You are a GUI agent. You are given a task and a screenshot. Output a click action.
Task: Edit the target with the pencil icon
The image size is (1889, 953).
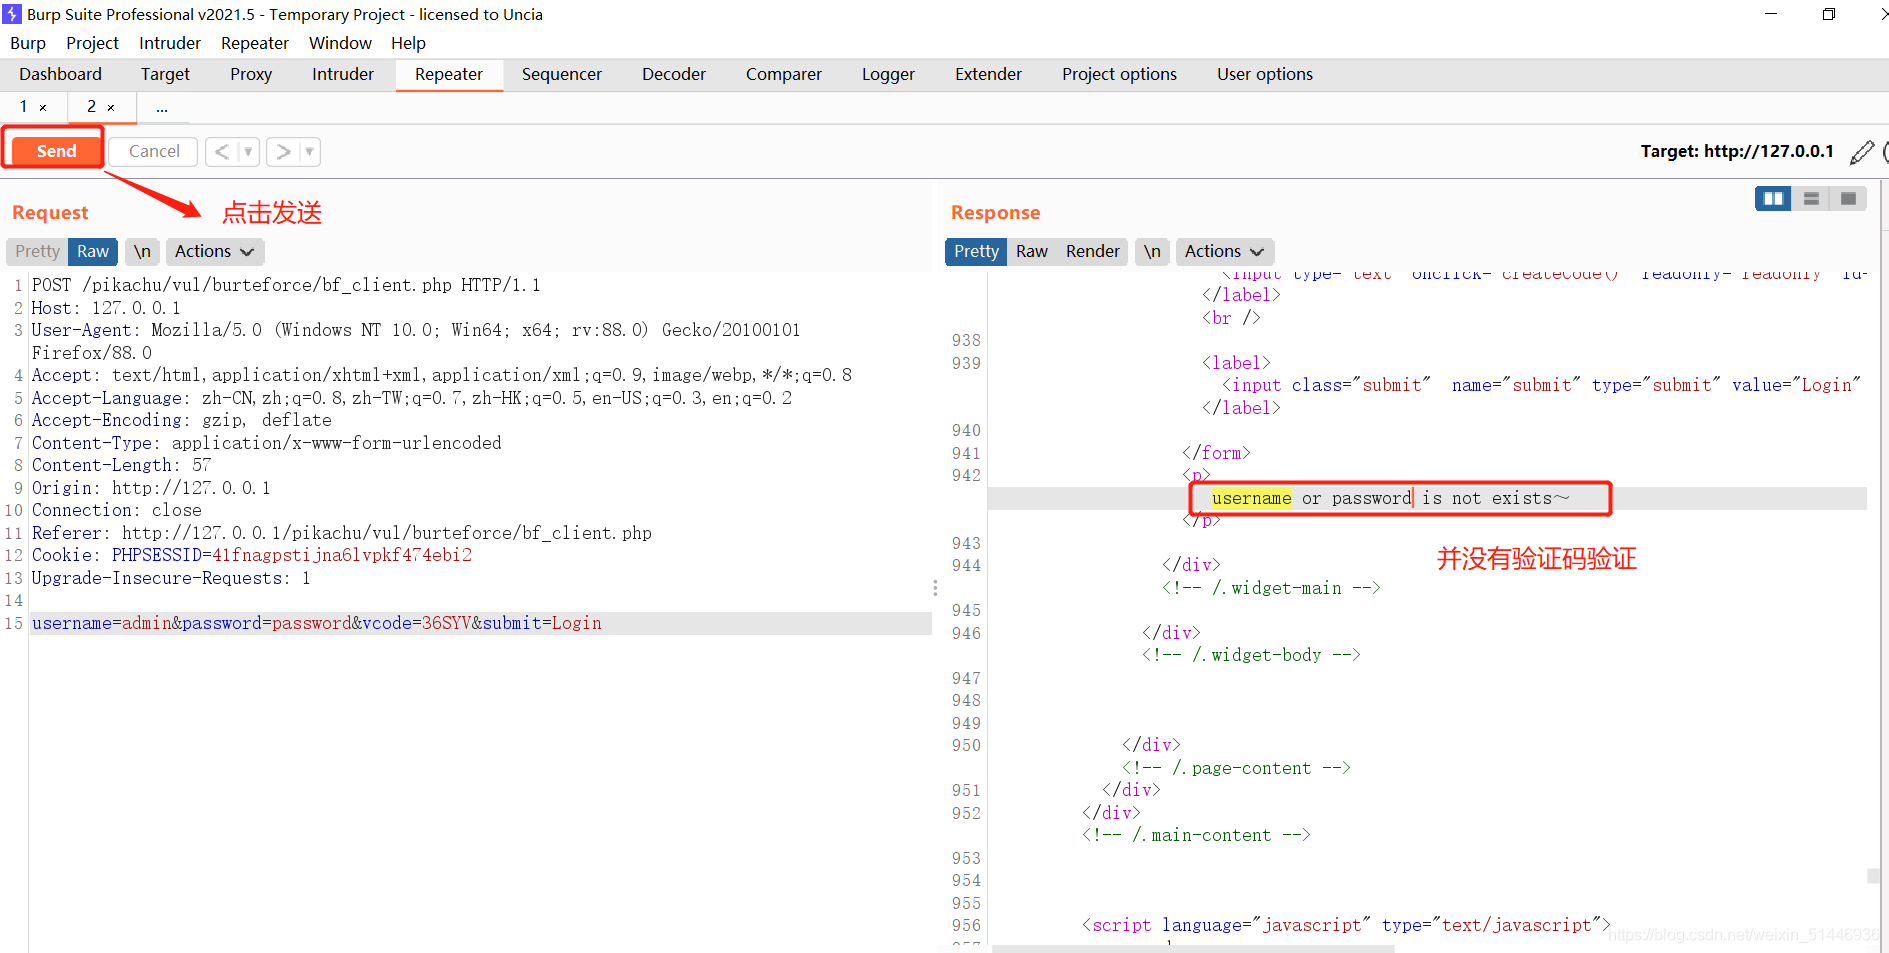point(1861,152)
